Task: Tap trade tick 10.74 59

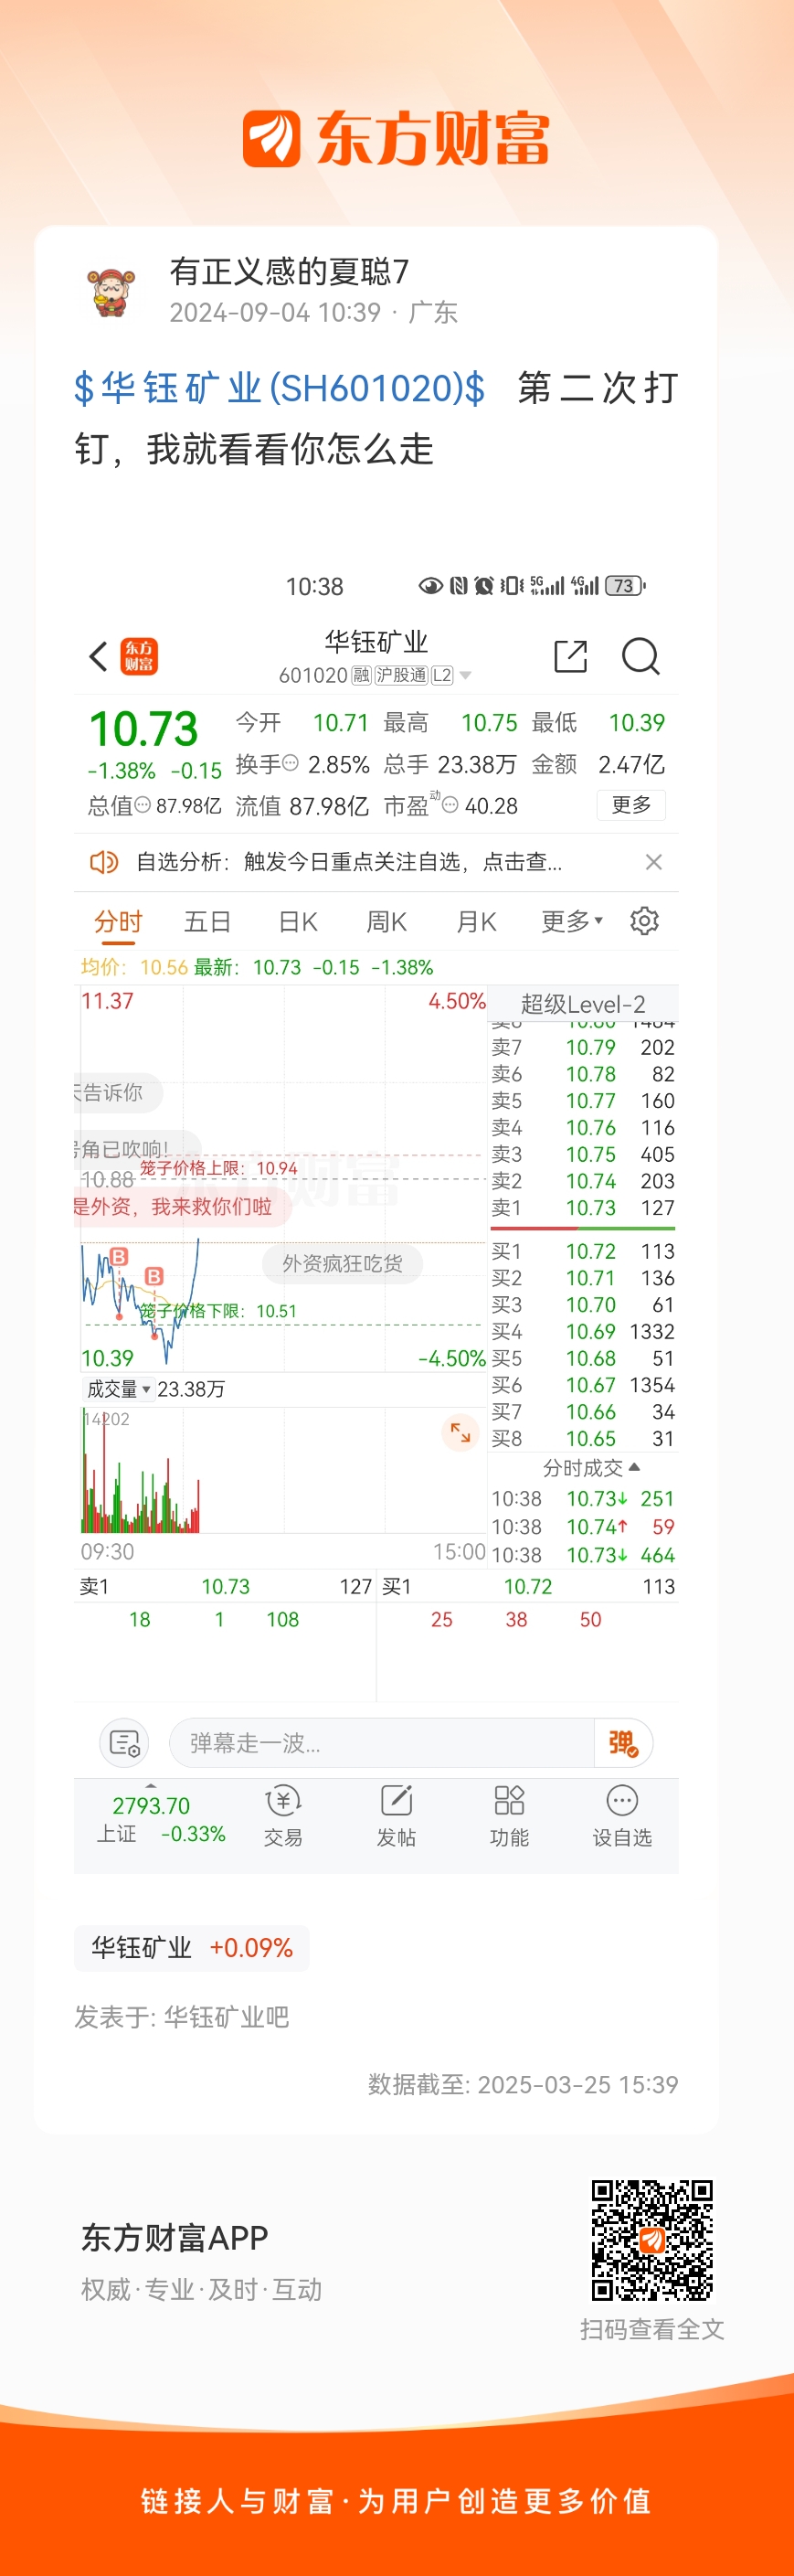Action: click(x=583, y=1527)
